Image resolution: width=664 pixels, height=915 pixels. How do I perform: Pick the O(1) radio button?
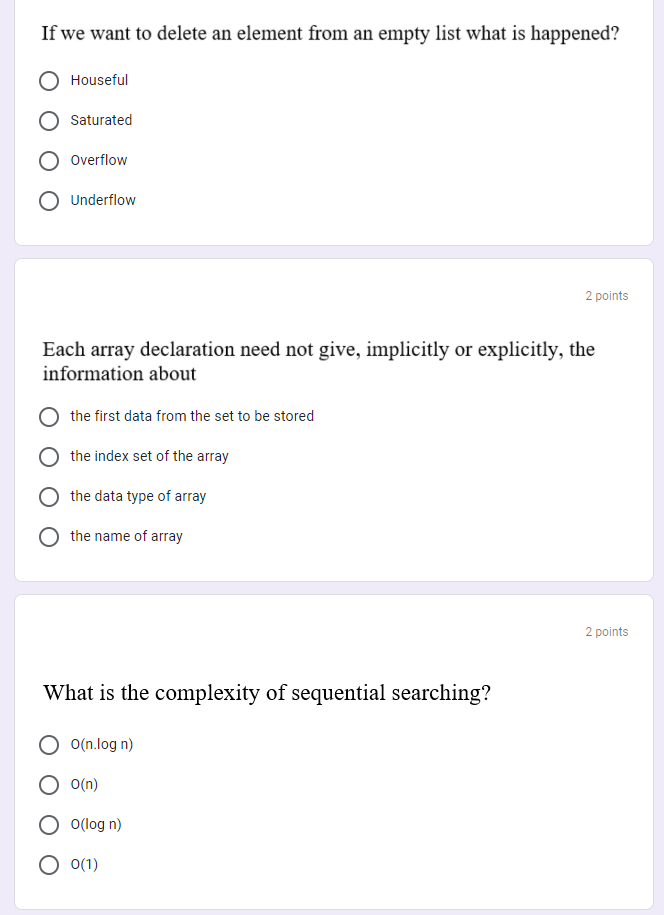coord(49,865)
